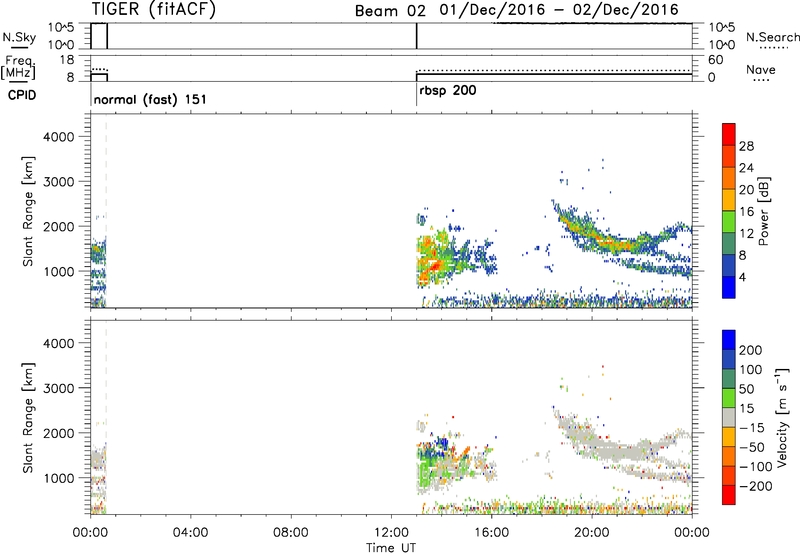The width and height of the screenshot is (800, 554).
Task: Click 'Slant Range [km]' label of velocity panel
Action: pos(28,418)
